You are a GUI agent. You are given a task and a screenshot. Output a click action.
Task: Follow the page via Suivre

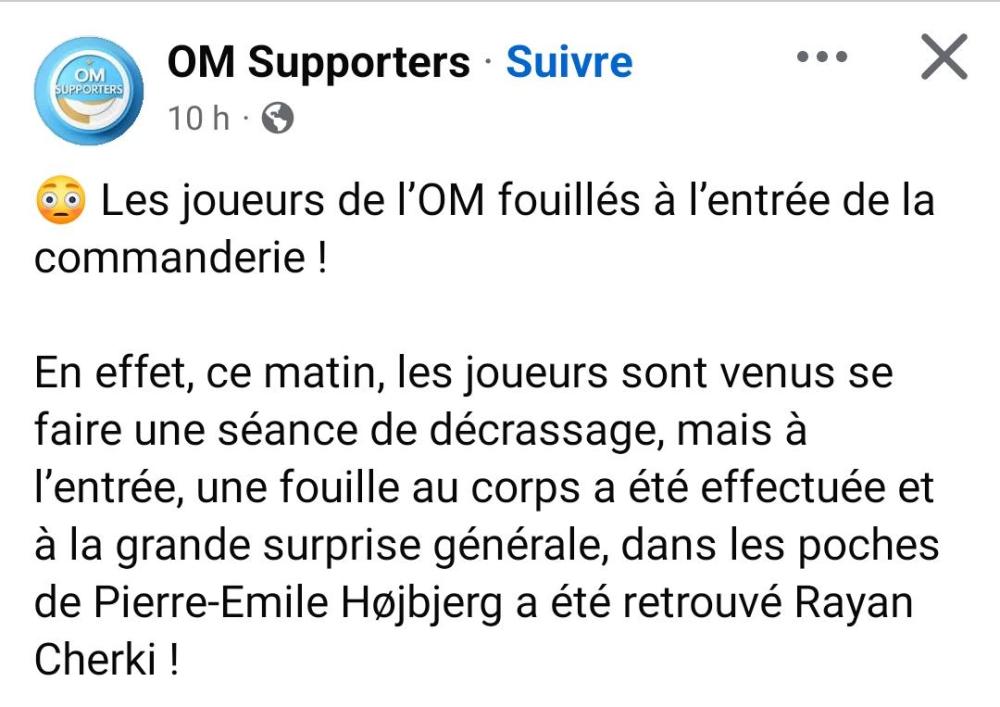[x=569, y=62]
